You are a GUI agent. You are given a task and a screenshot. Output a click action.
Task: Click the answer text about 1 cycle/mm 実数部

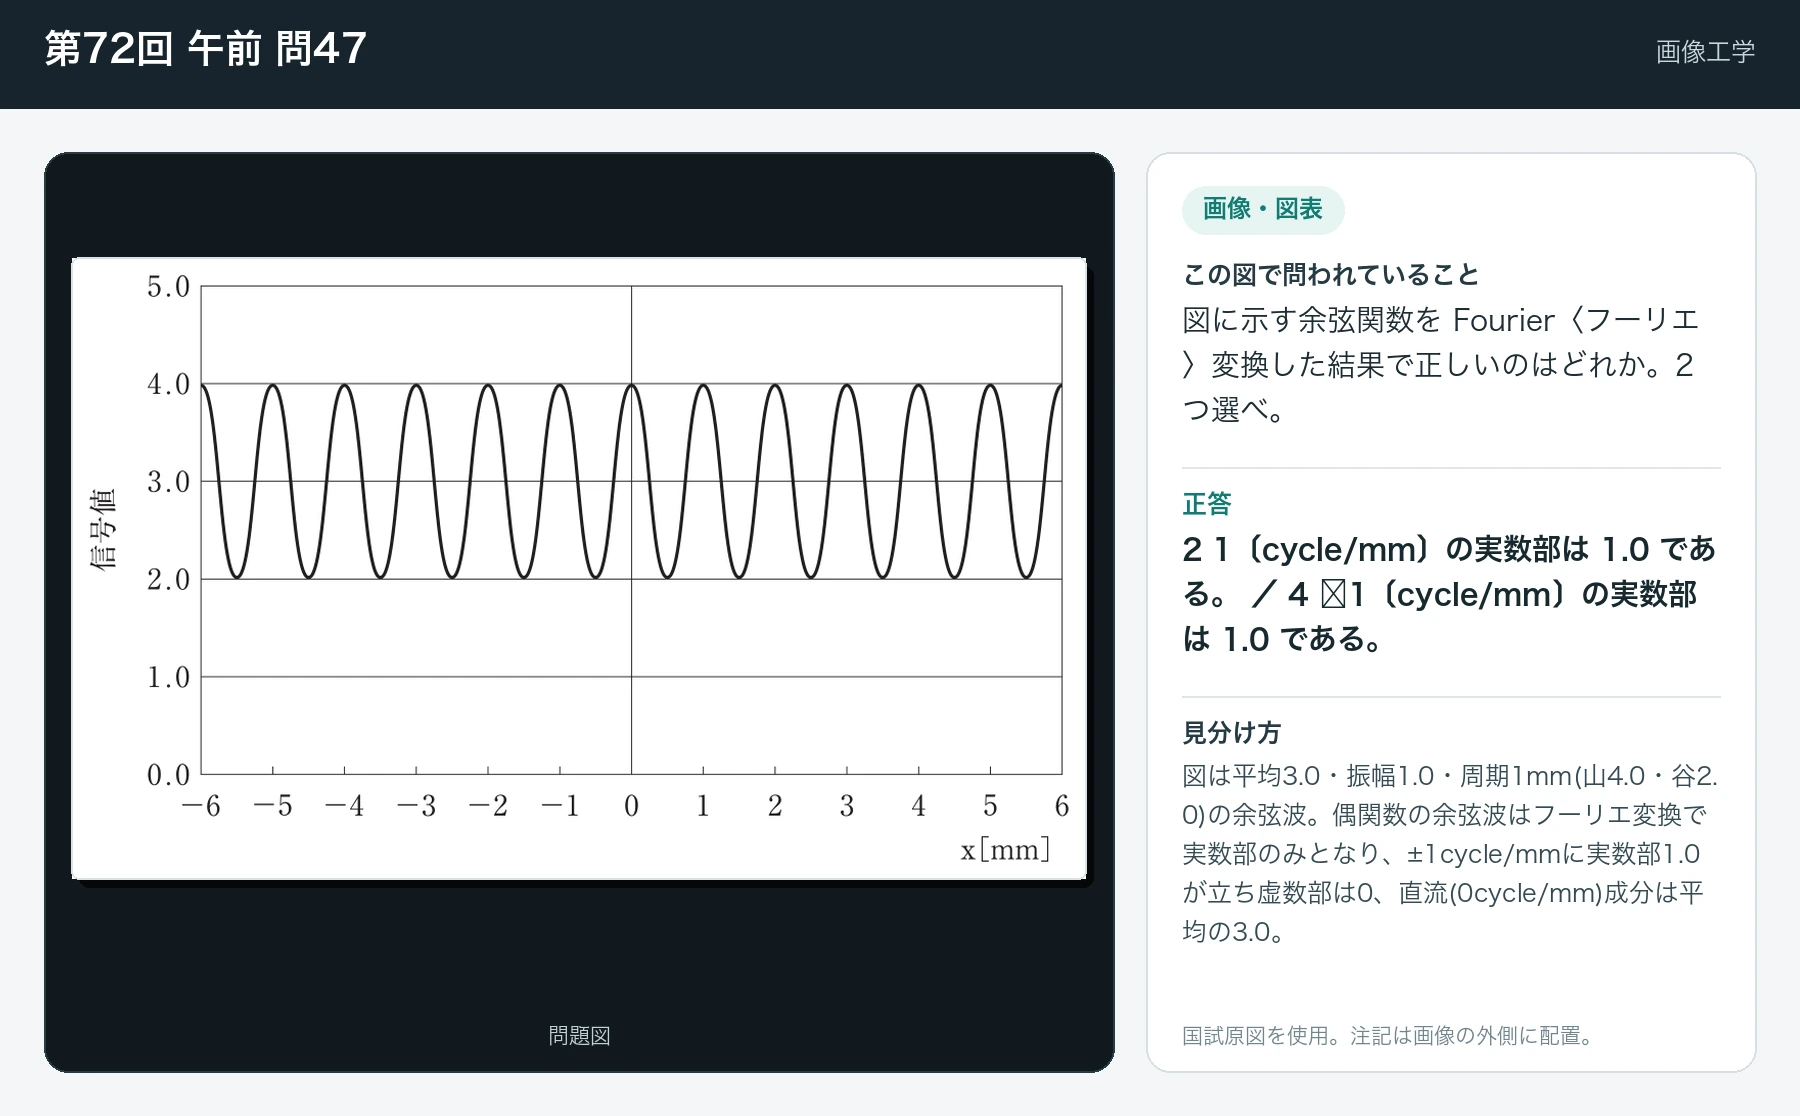(1448, 594)
